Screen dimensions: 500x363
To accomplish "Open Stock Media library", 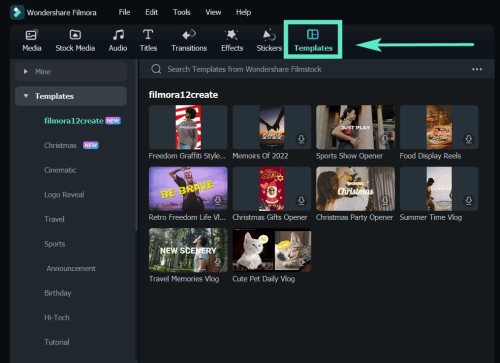I will click(x=75, y=35).
